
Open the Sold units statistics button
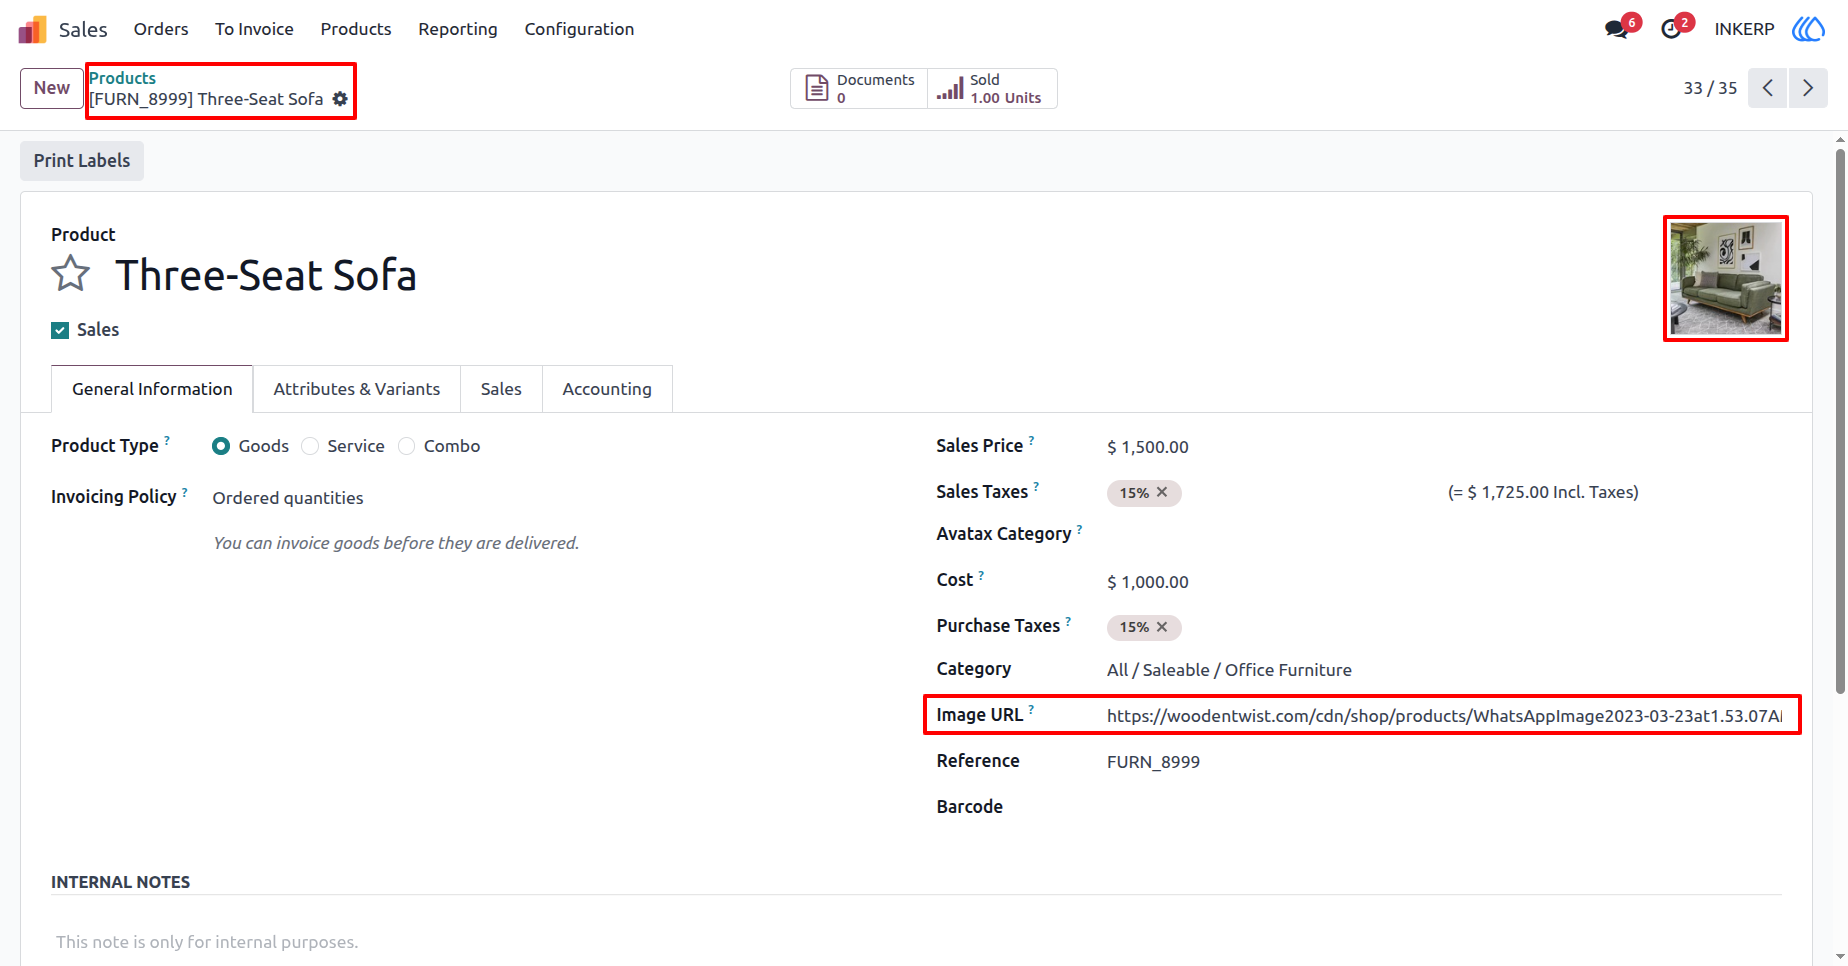point(992,88)
